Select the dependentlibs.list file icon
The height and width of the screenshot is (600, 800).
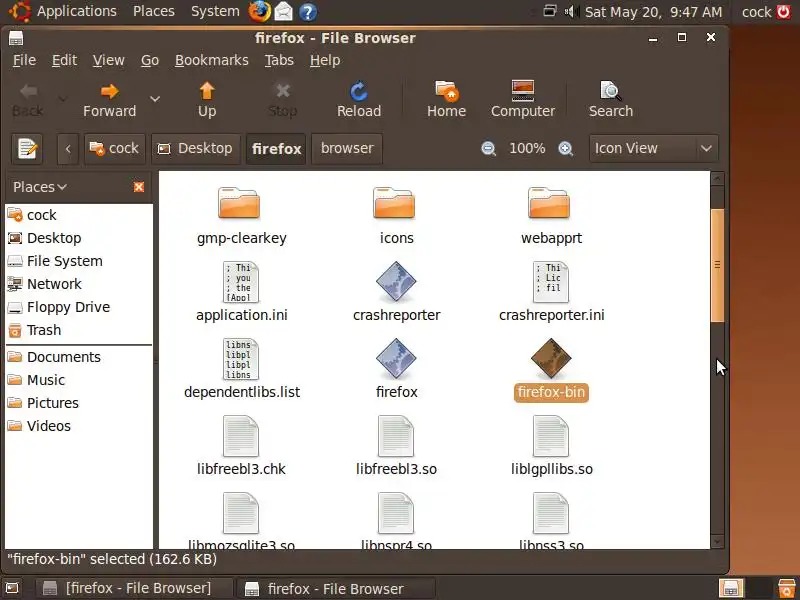(240, 359)
